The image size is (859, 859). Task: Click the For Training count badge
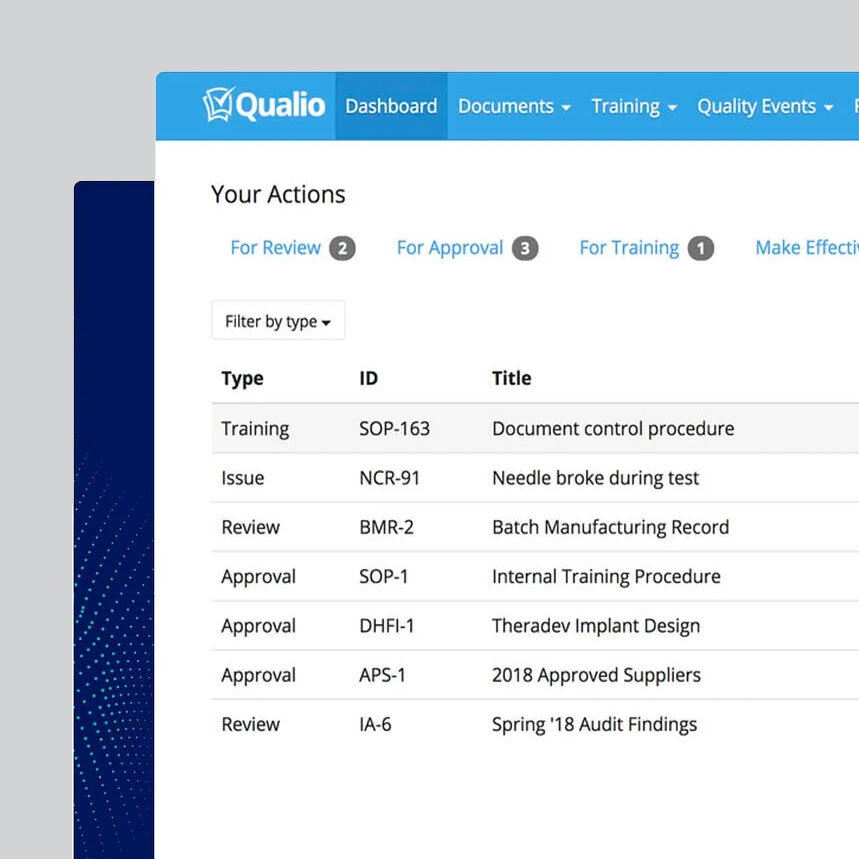pos(701,249)
